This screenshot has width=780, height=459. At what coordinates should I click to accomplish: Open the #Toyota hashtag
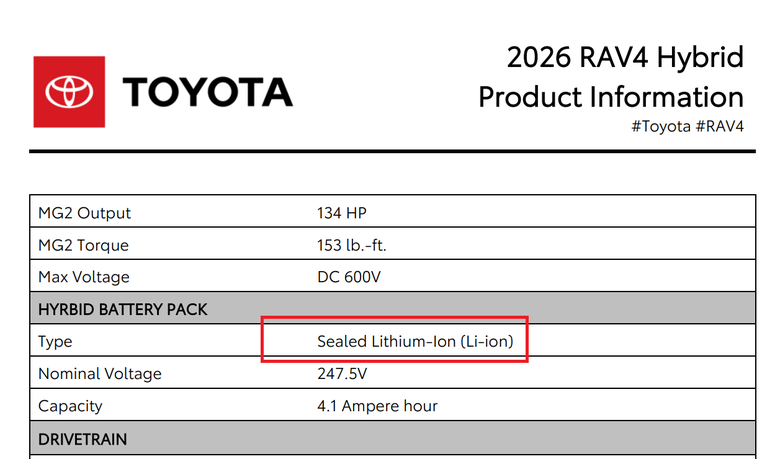[x=661, y=126]
